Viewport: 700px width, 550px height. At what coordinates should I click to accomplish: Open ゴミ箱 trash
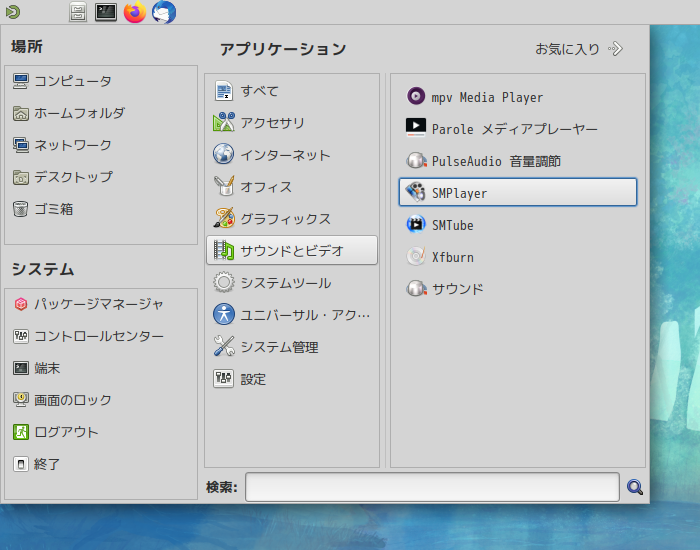pyautogui.click(x=101, y=208)
